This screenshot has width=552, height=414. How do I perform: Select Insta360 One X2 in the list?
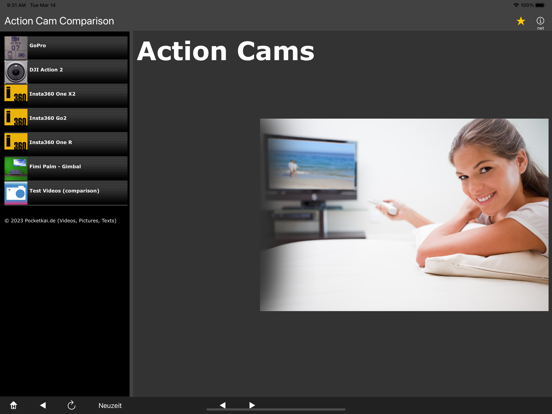click(66, 96)
